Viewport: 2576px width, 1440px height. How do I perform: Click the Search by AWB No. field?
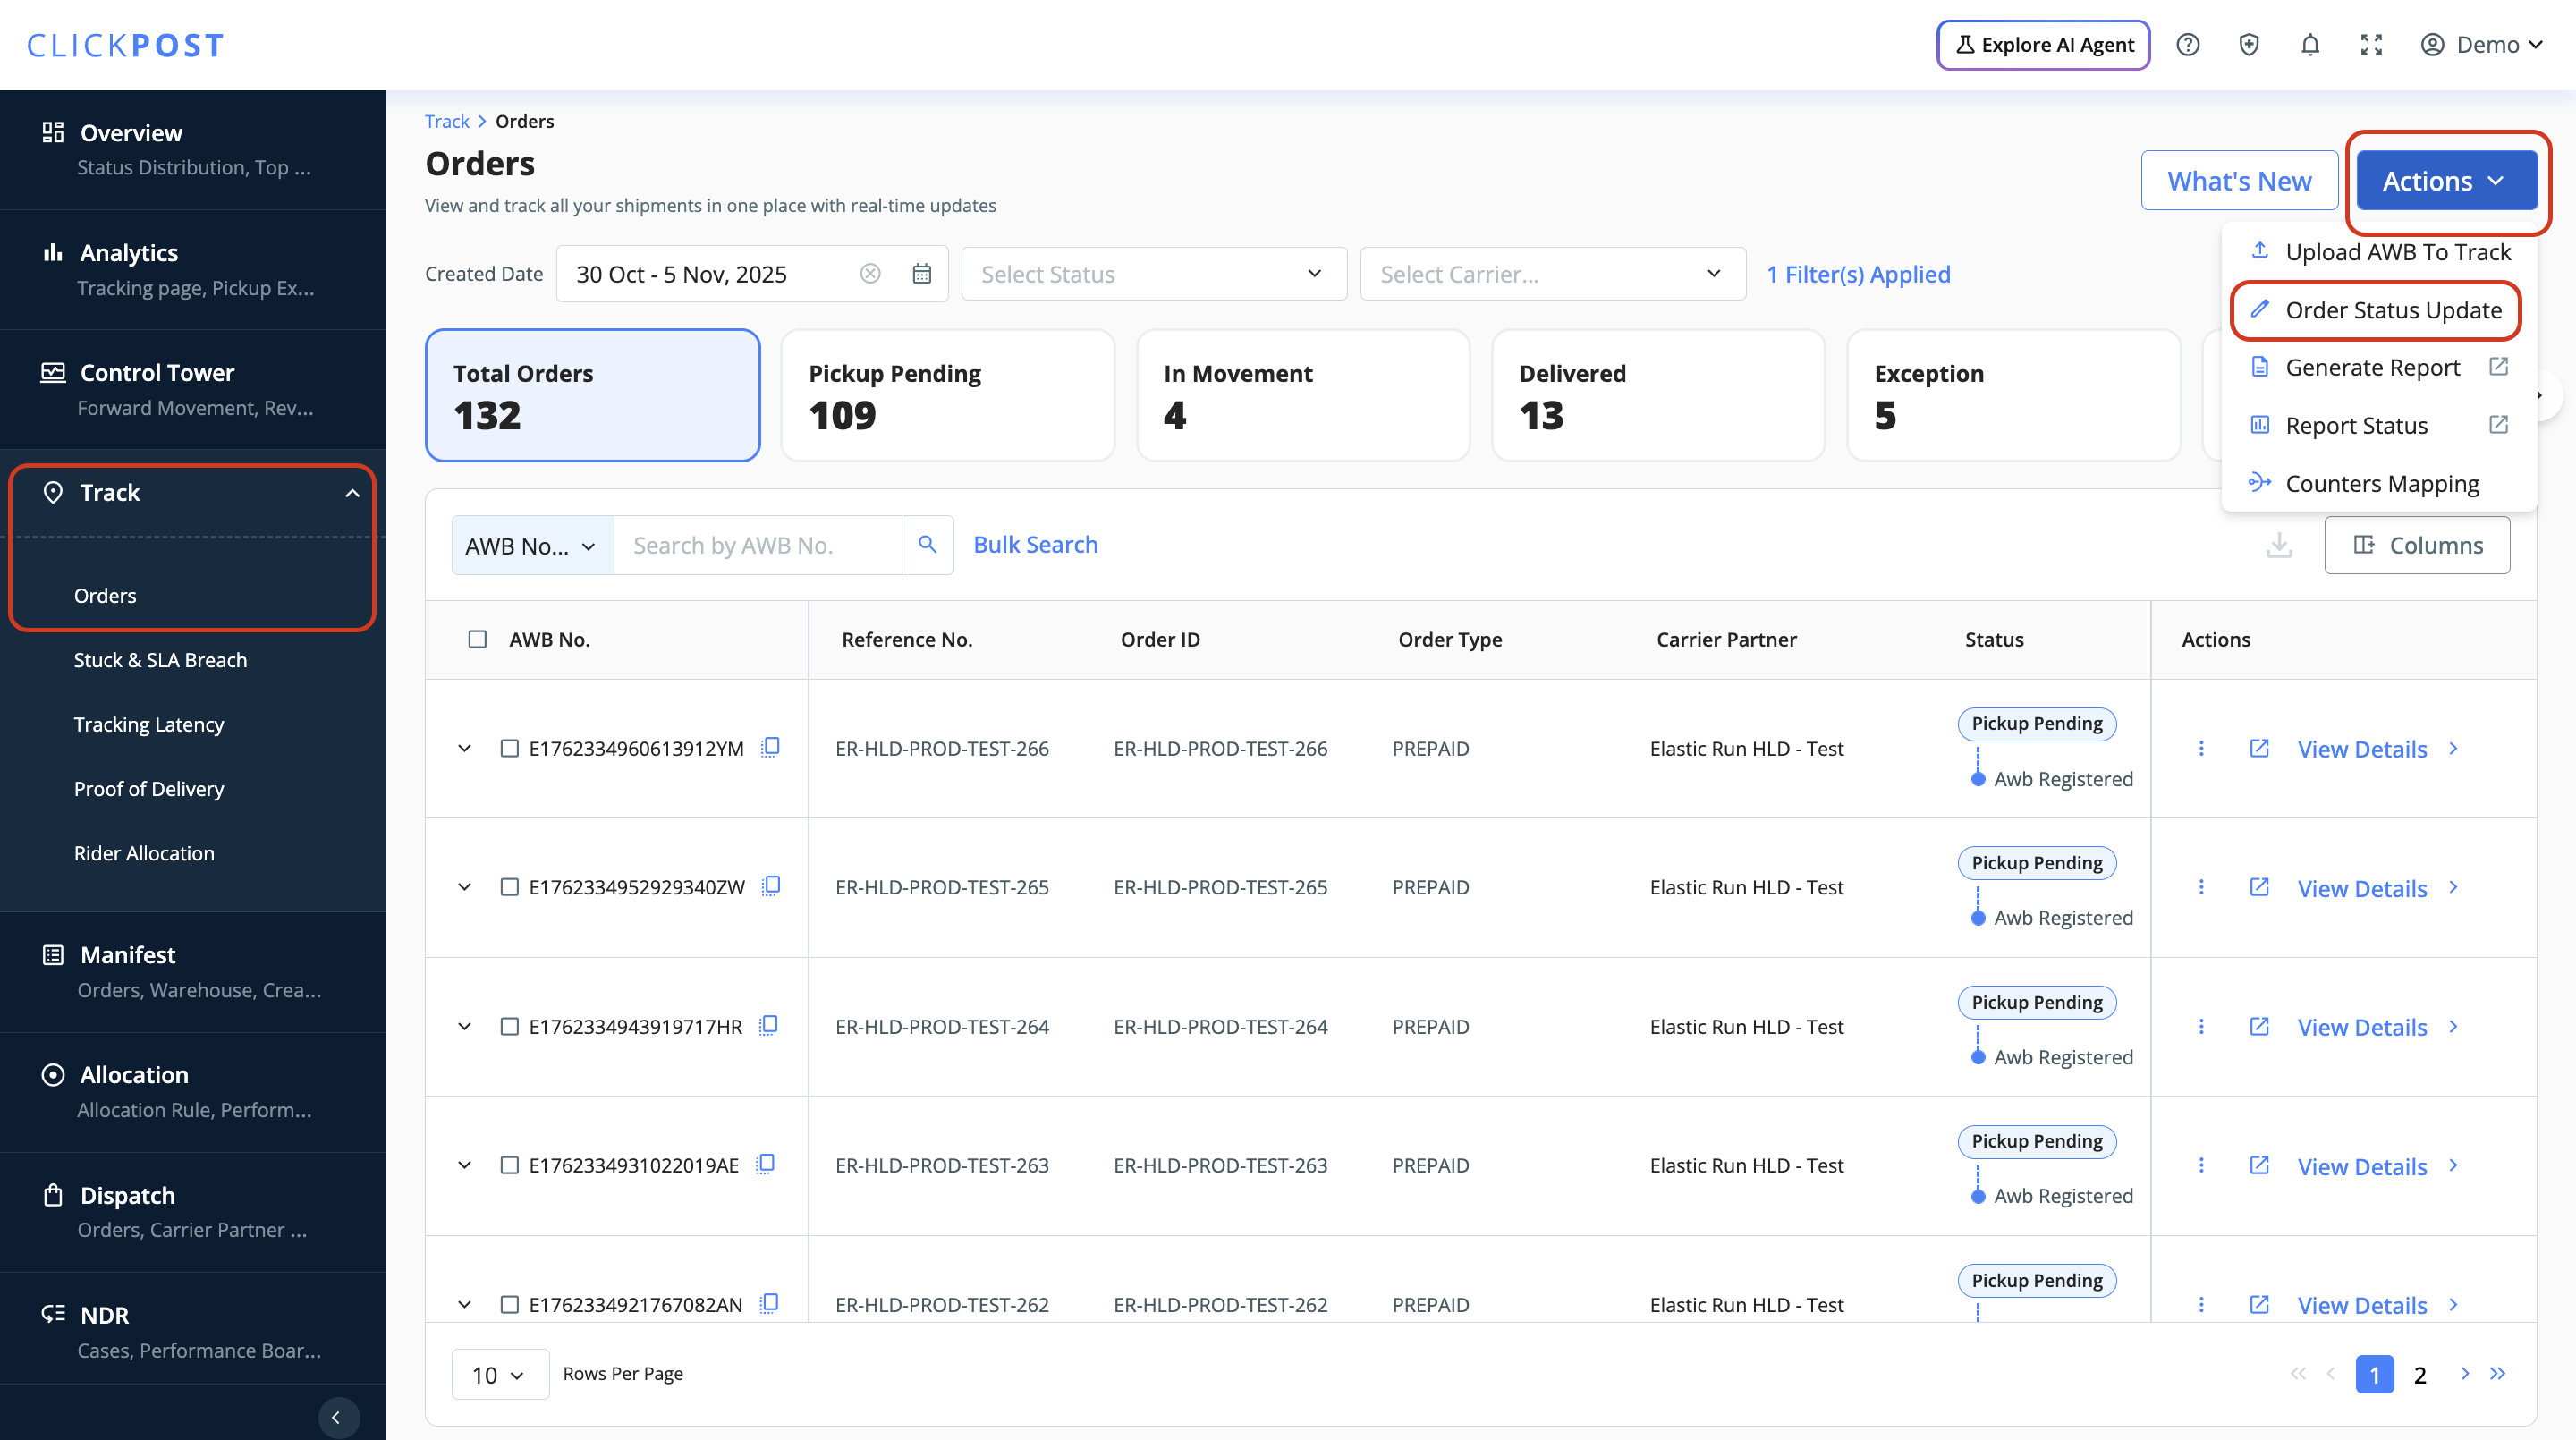[x=757, y=545]
